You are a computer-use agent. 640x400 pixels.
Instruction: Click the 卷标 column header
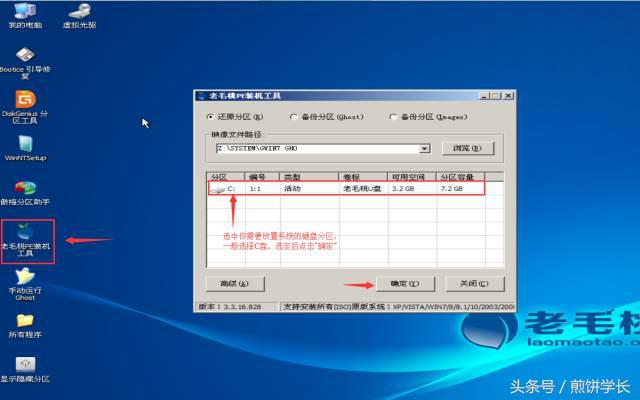coord(363,177)
